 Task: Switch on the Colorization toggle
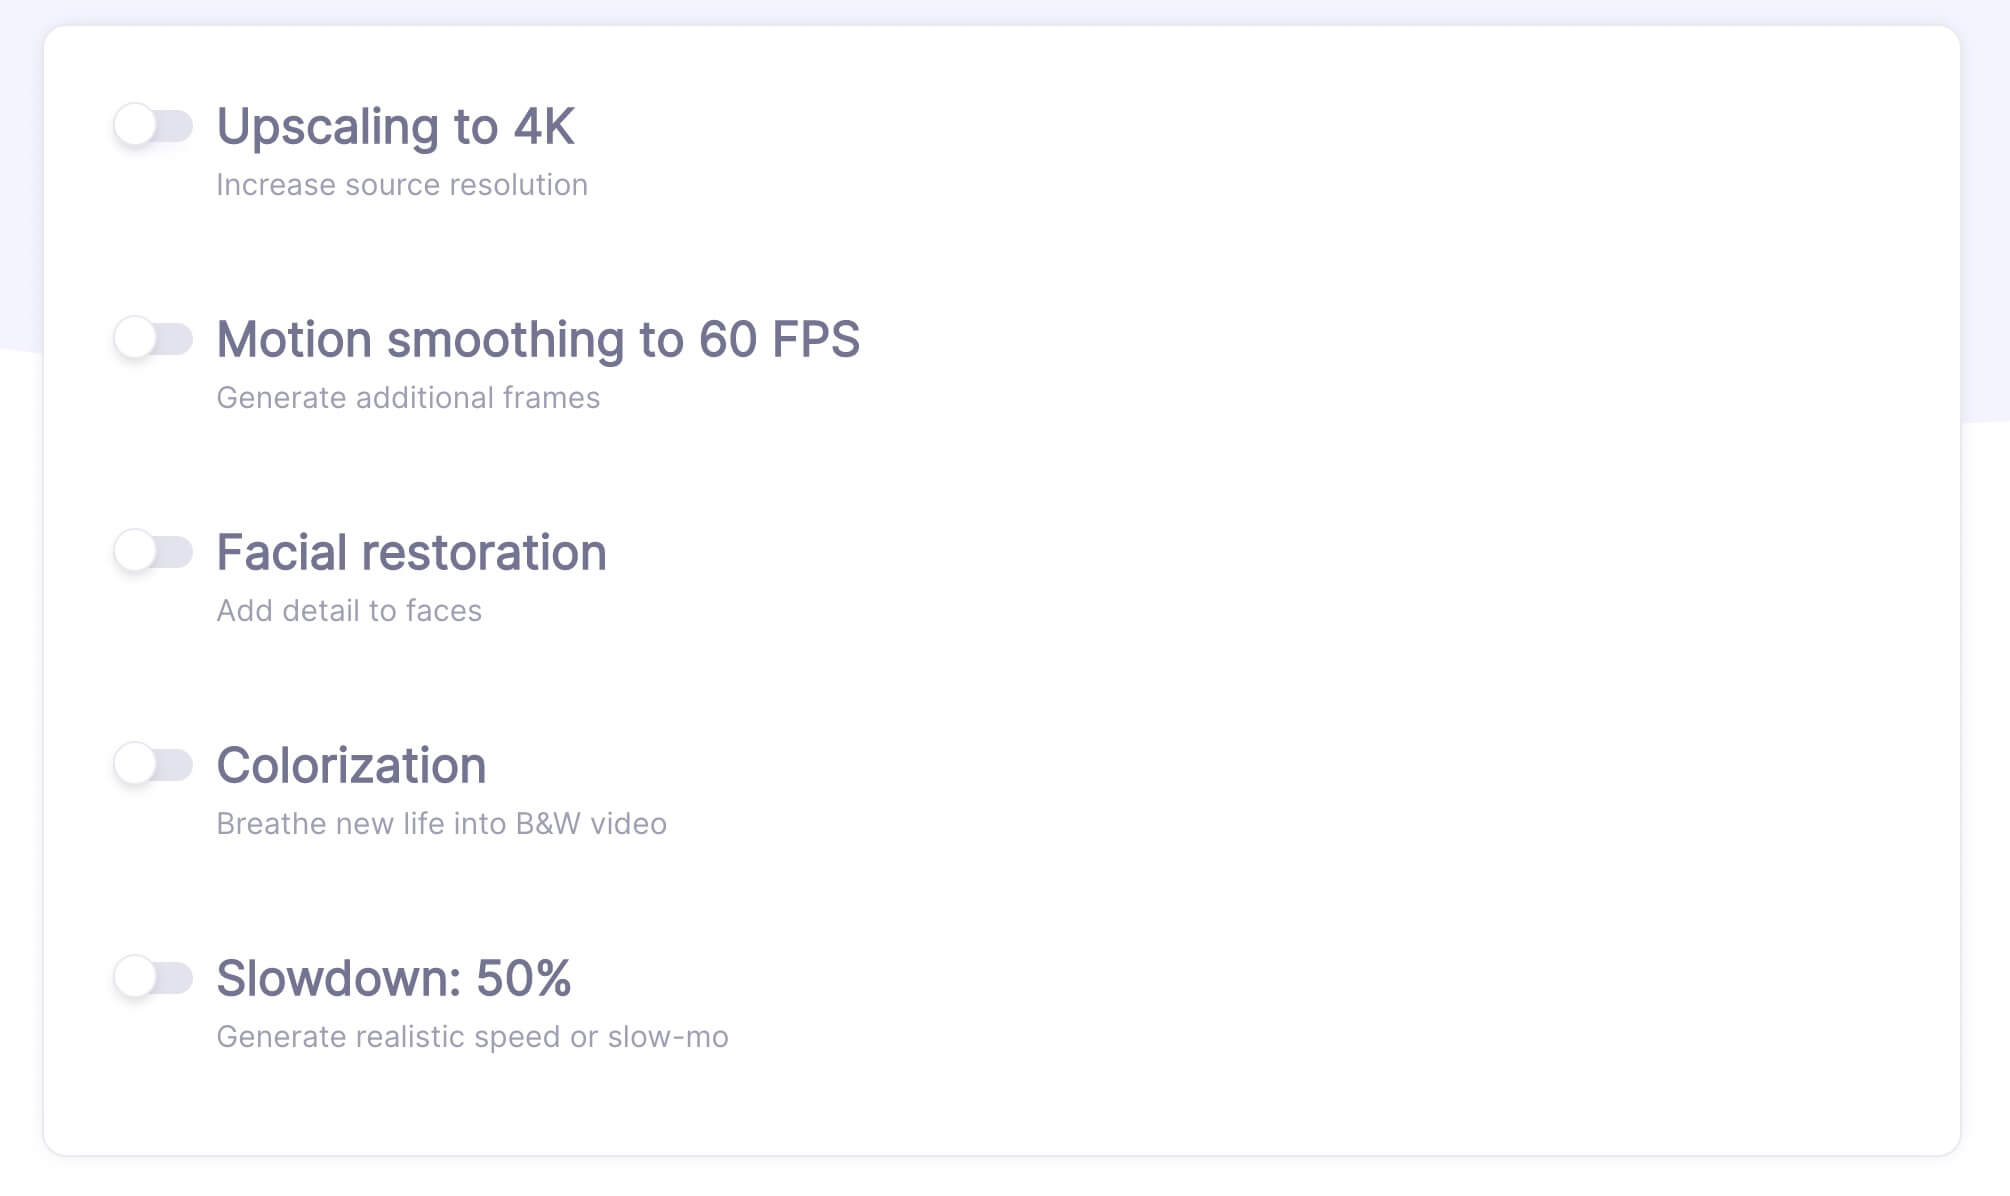tap(153, 765)
